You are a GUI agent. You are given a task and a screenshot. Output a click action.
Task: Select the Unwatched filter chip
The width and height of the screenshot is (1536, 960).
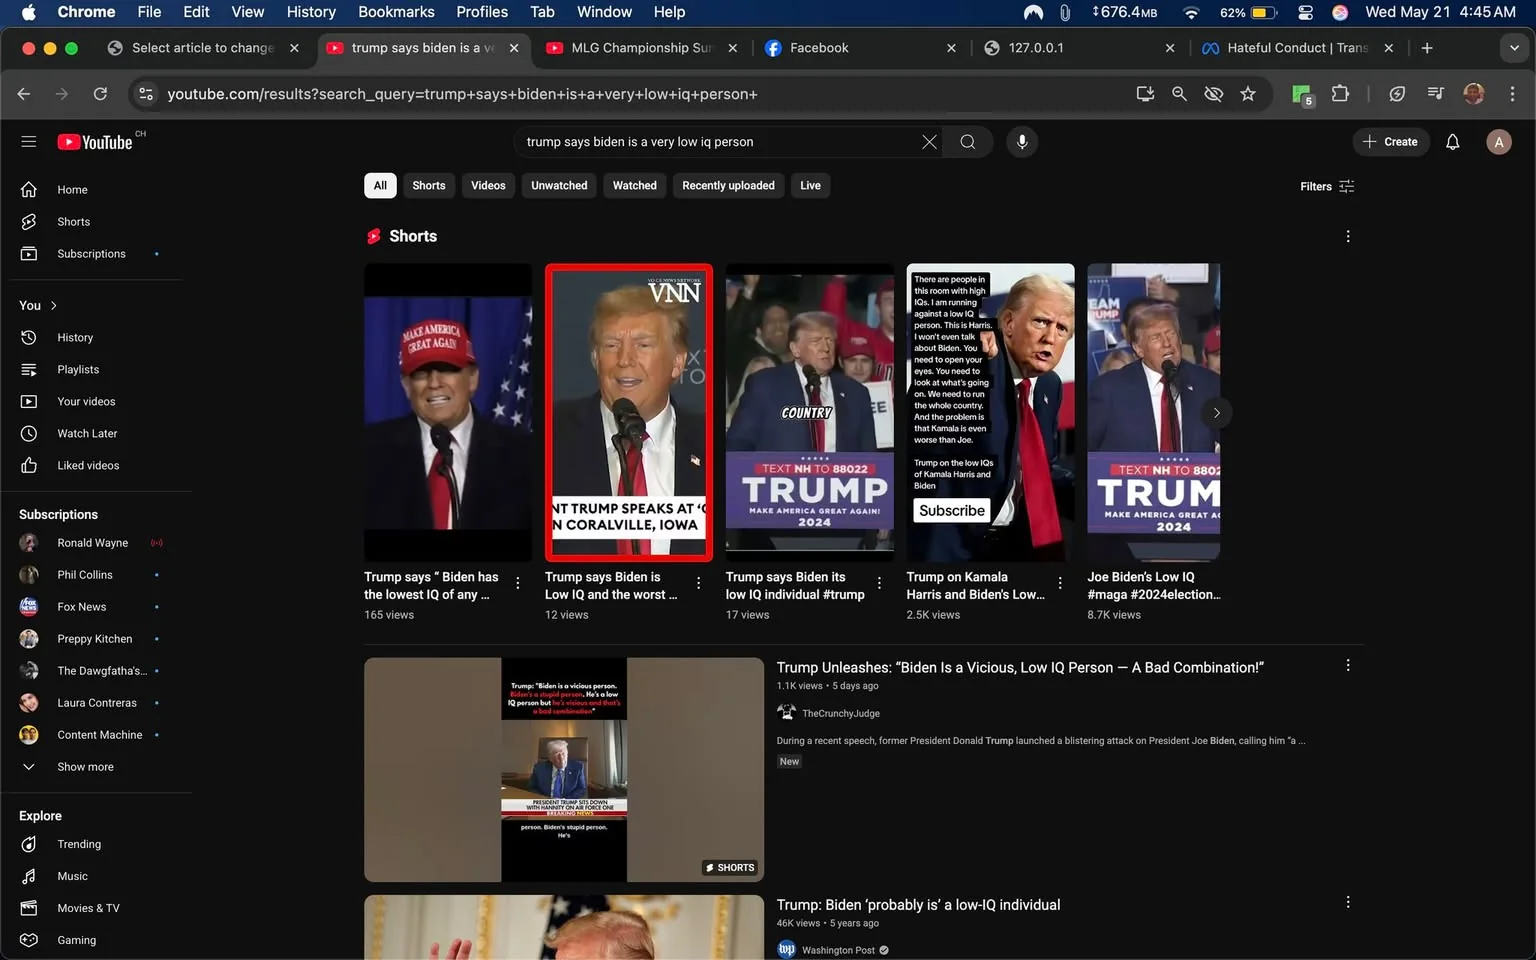559,185
